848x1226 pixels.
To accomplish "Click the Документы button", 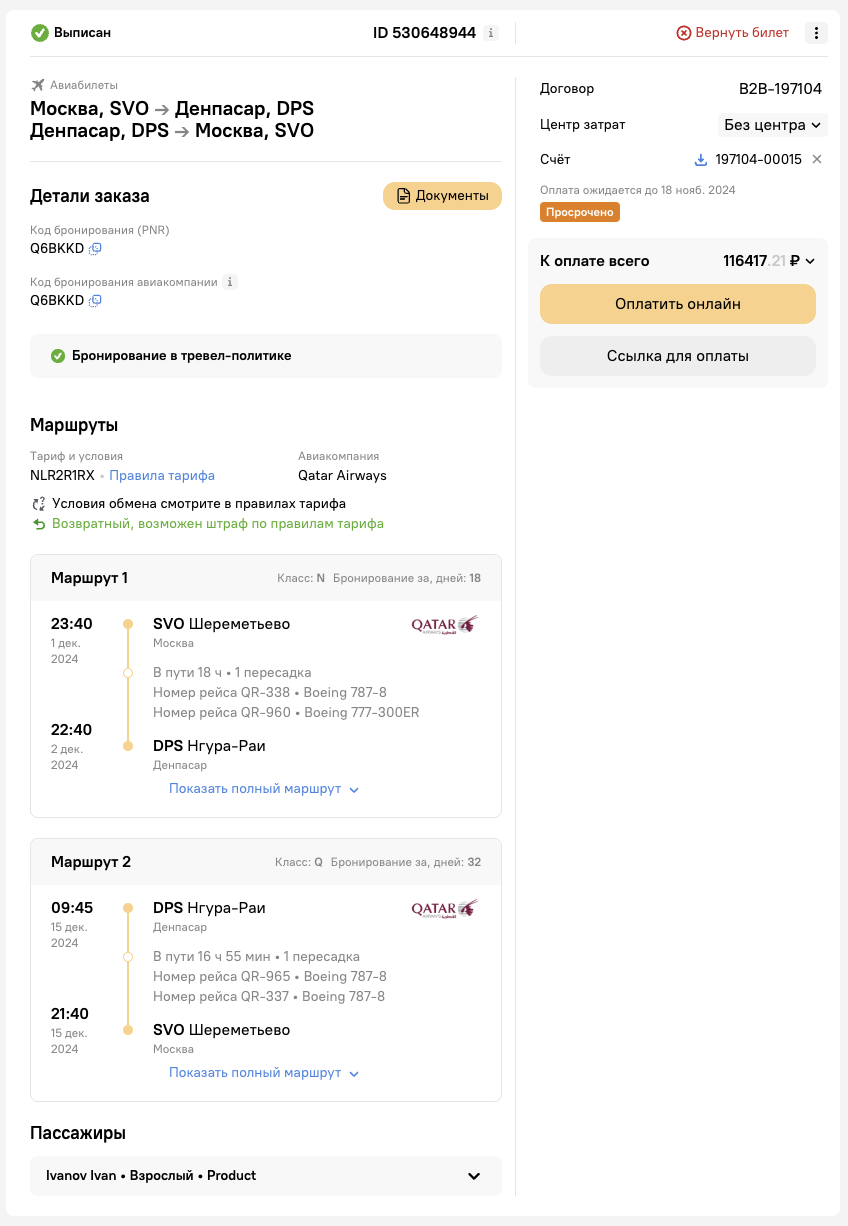I will pos(442,196).
